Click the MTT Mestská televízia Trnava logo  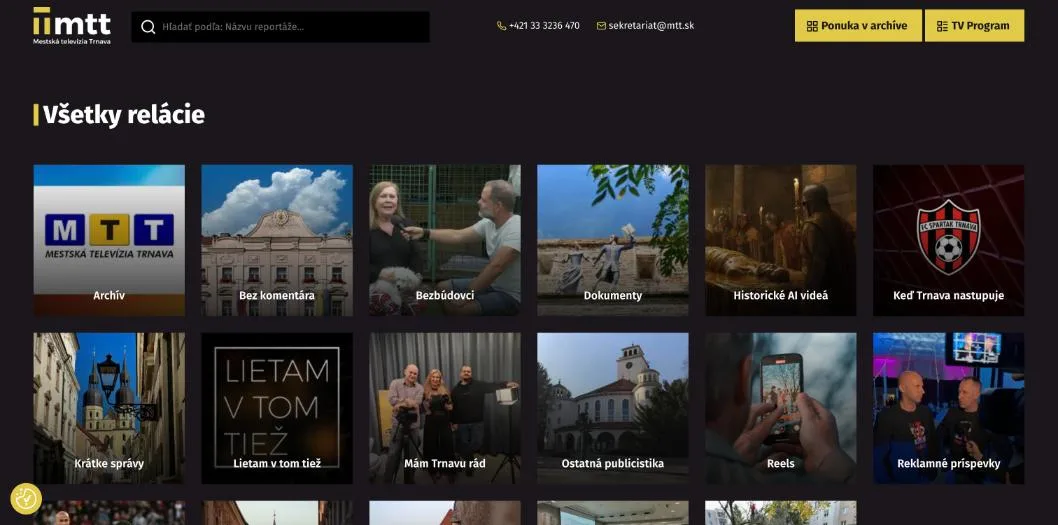72,26
